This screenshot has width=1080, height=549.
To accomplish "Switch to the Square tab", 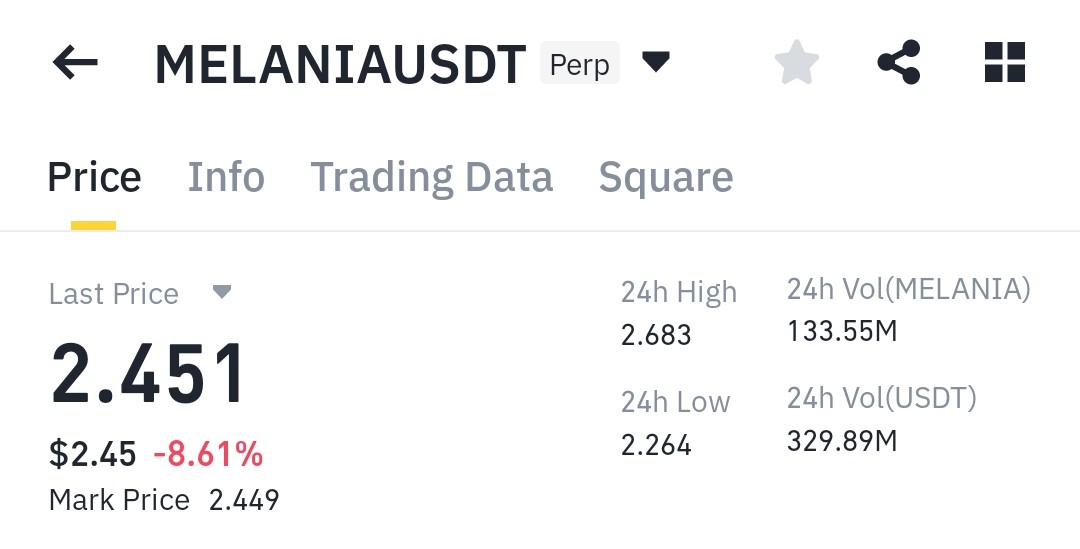I will (666, 178).
